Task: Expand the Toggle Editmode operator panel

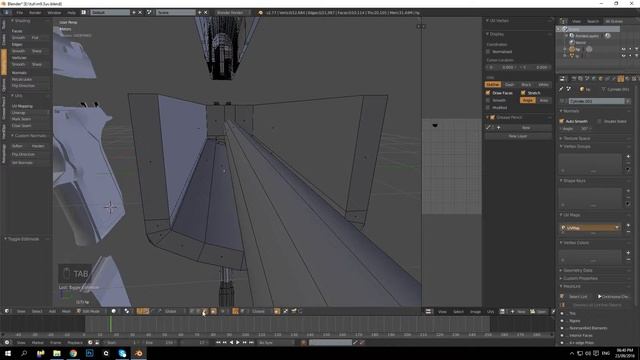Action: [24, 239]
